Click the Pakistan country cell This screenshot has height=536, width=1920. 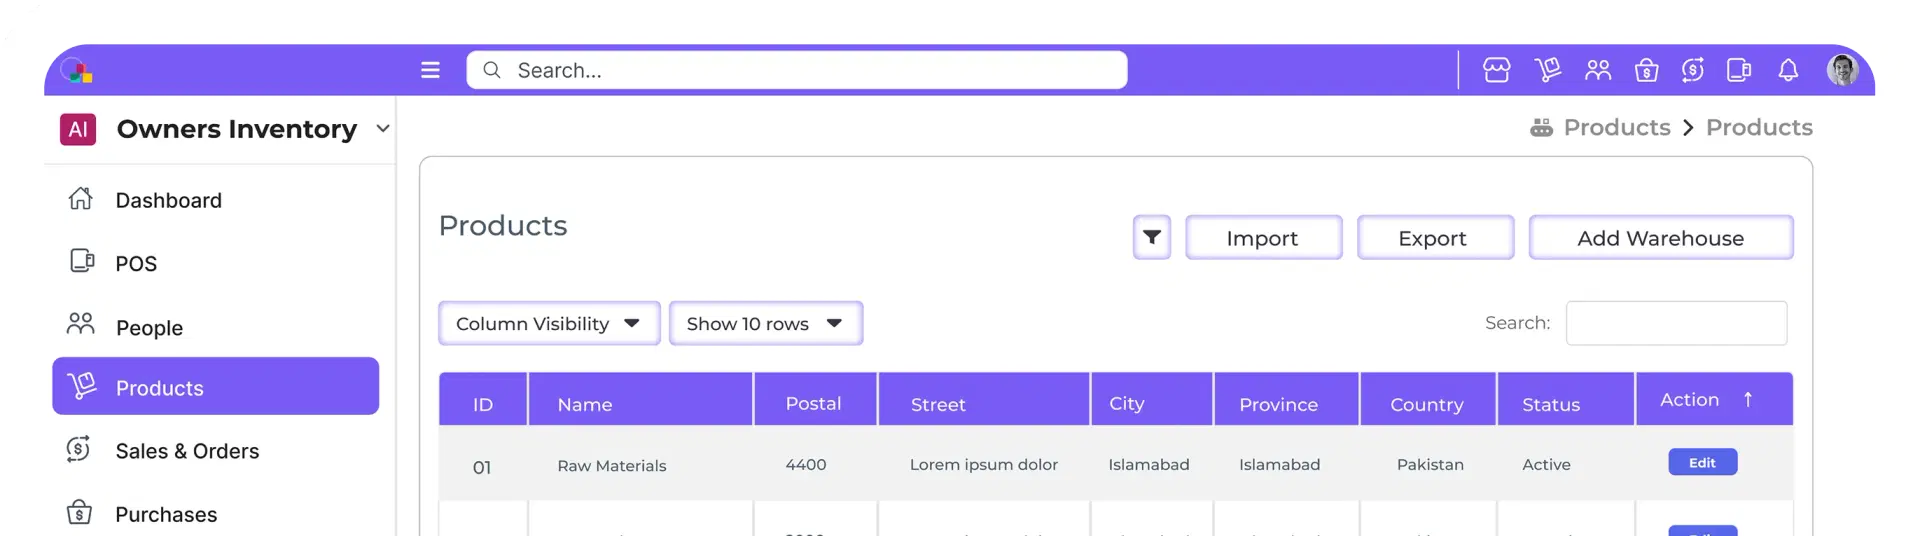[x=1430, y=464]
